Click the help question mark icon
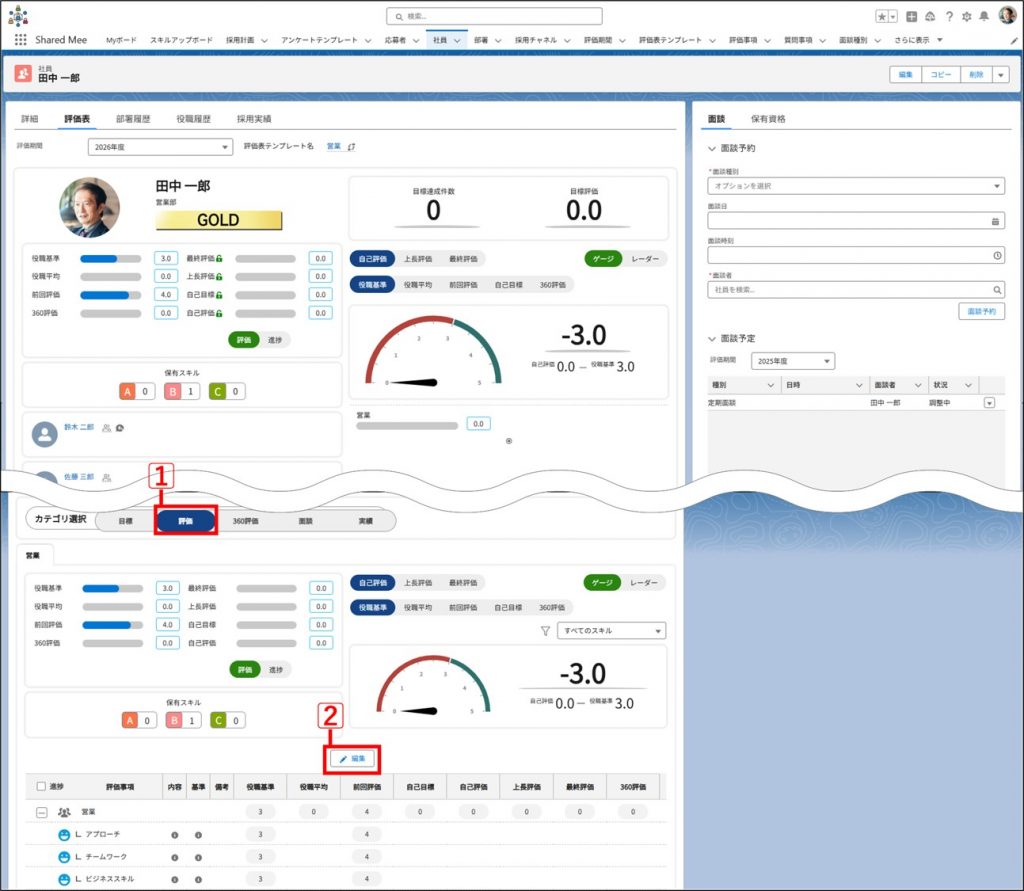This screenshot has height=891, width=1024. pyautogui.click(x=948, y=17)
